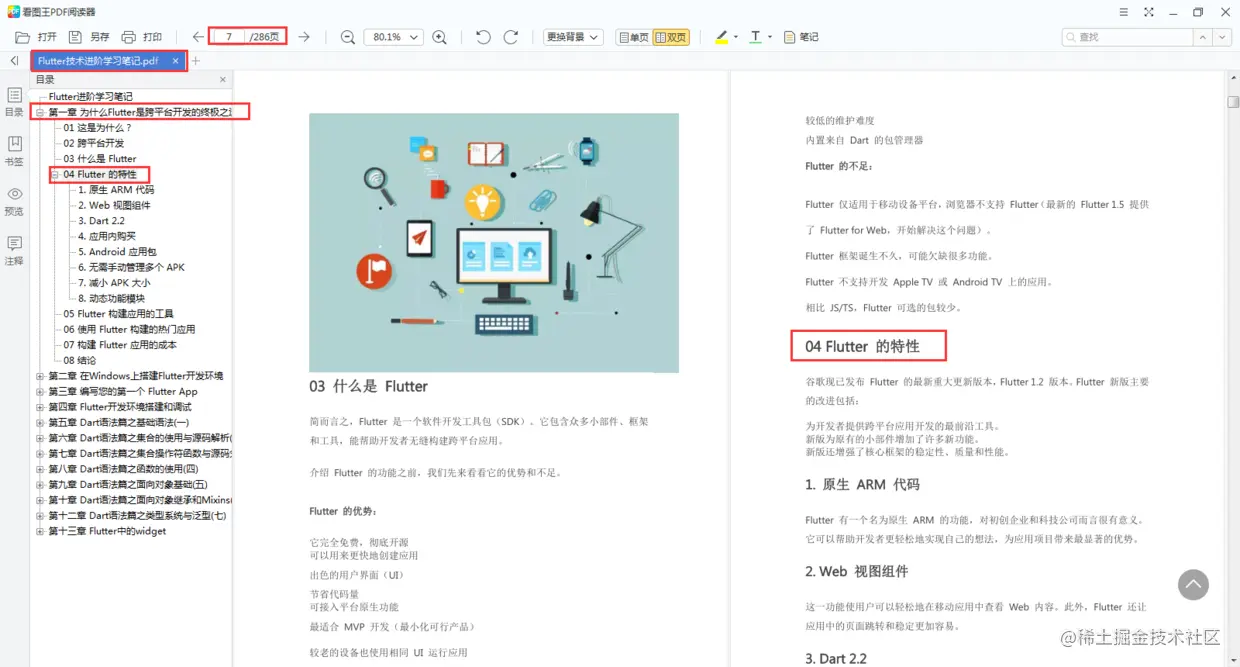
Task: Open the 笔记 notes tool
Action: pyautogui.click(x=801, y=37)
